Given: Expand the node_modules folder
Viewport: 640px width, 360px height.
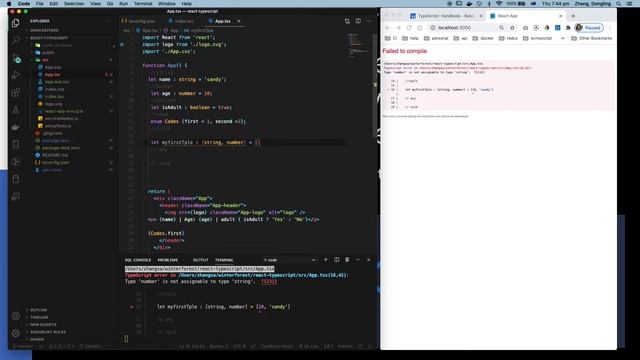Looking at the screenshot, I should tap(57, 45).
